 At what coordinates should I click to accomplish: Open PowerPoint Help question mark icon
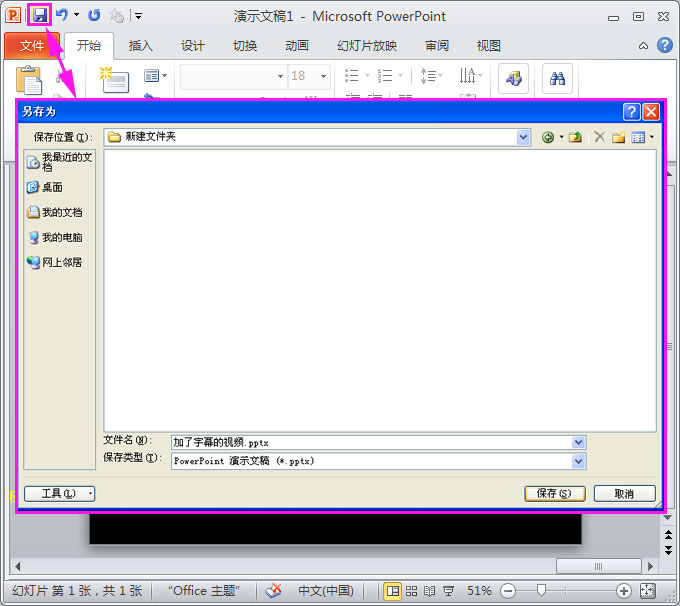coord(664,45)
